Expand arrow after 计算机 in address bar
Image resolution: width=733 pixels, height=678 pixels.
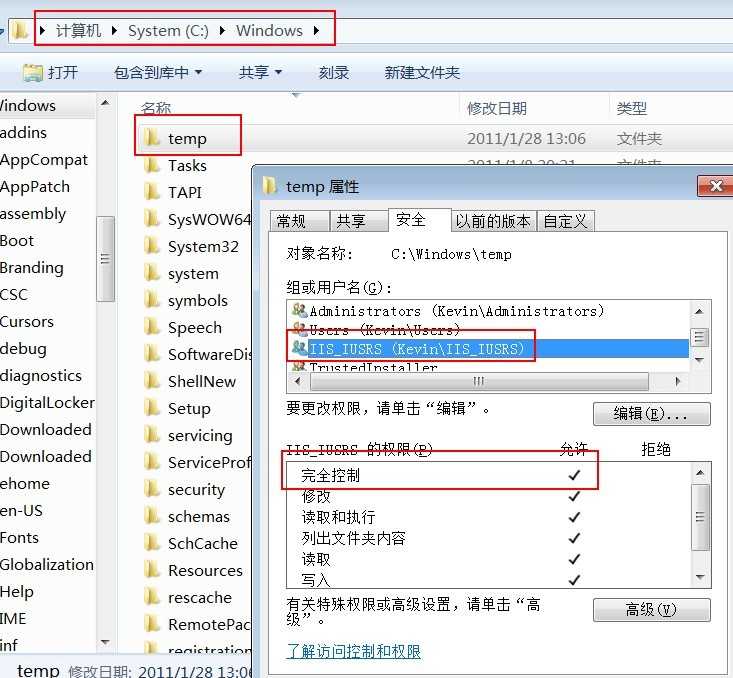coord(115,31)
